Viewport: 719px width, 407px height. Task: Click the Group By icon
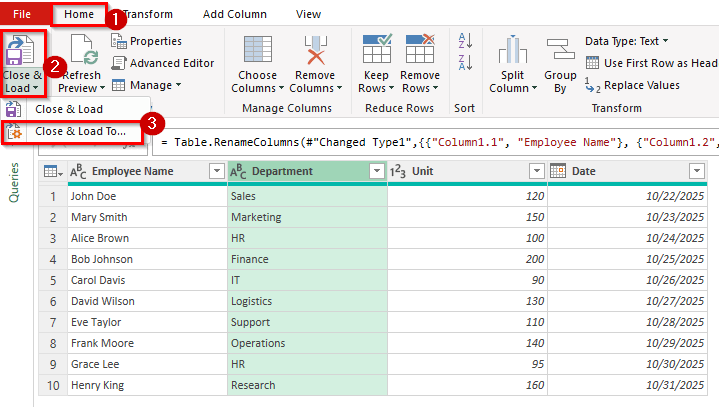pos(560,49)
